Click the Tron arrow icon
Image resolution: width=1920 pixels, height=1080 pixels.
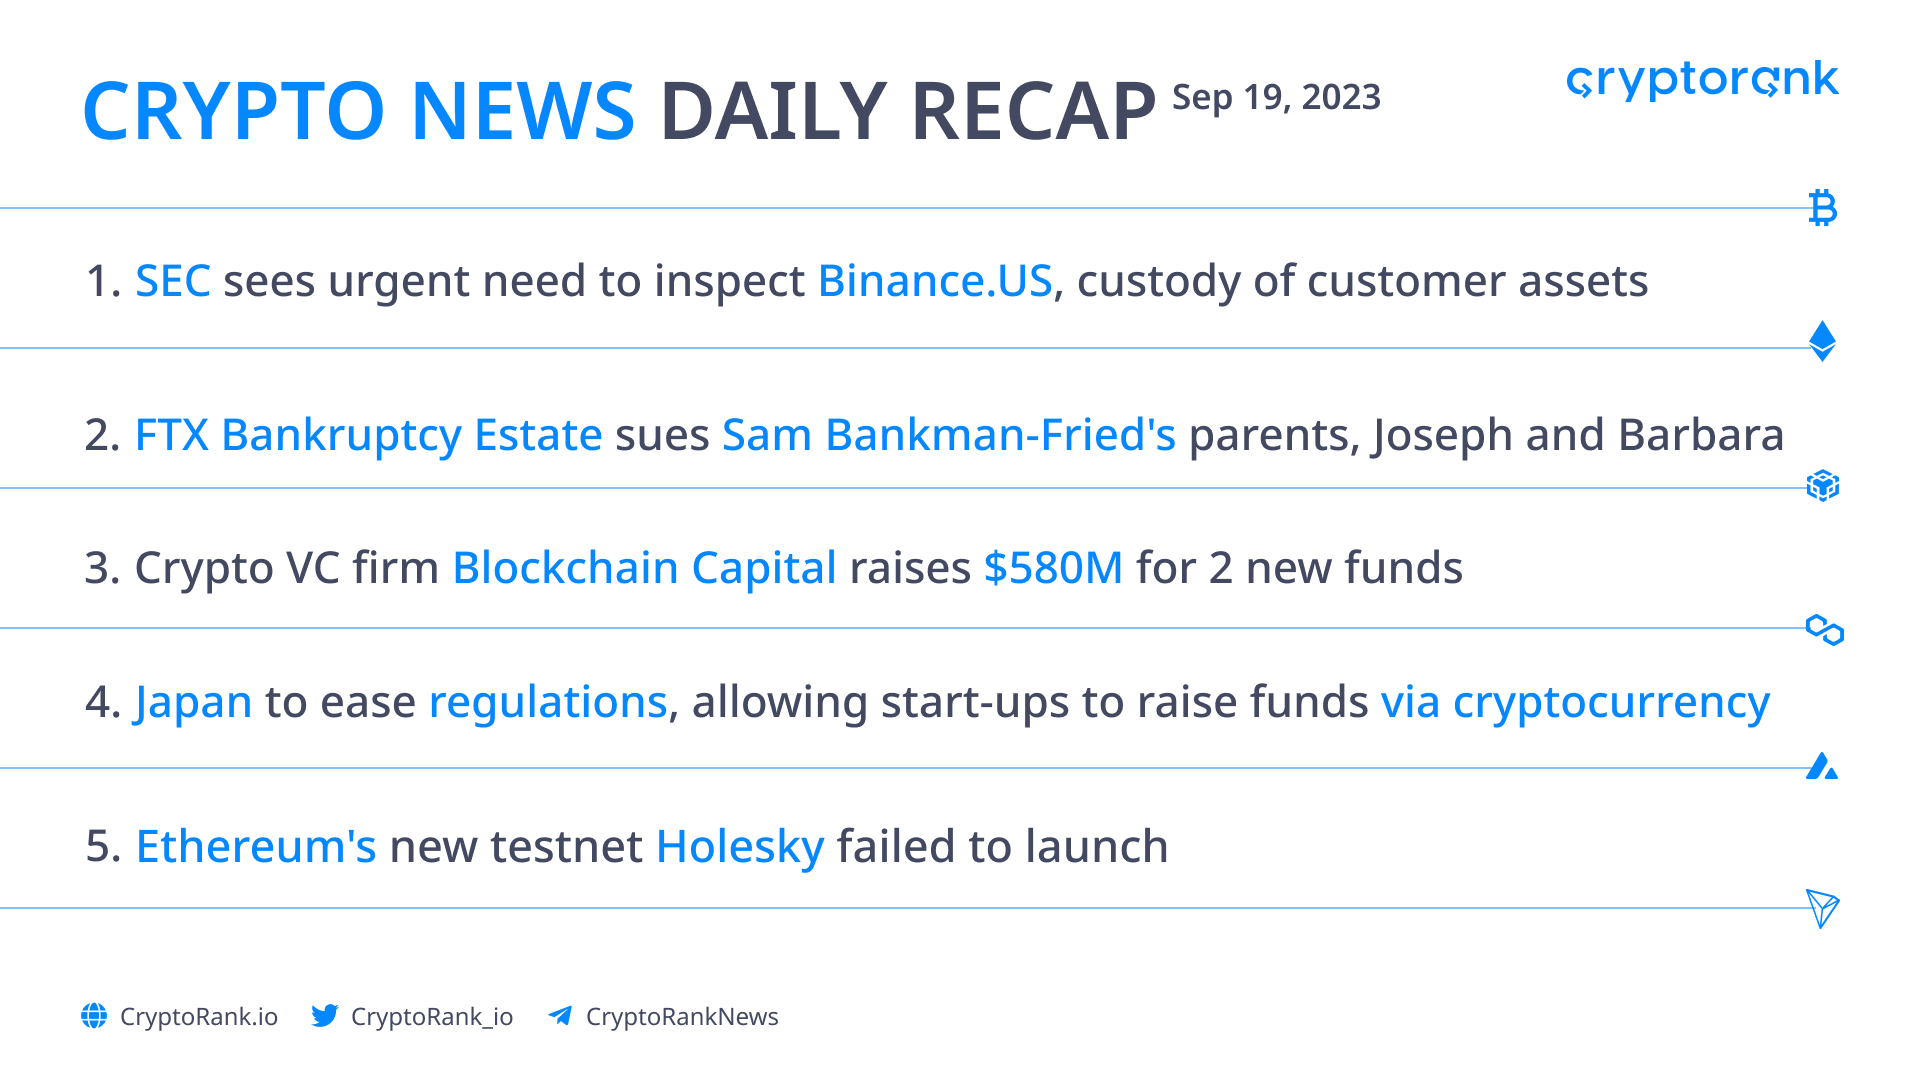[1823, 908]
